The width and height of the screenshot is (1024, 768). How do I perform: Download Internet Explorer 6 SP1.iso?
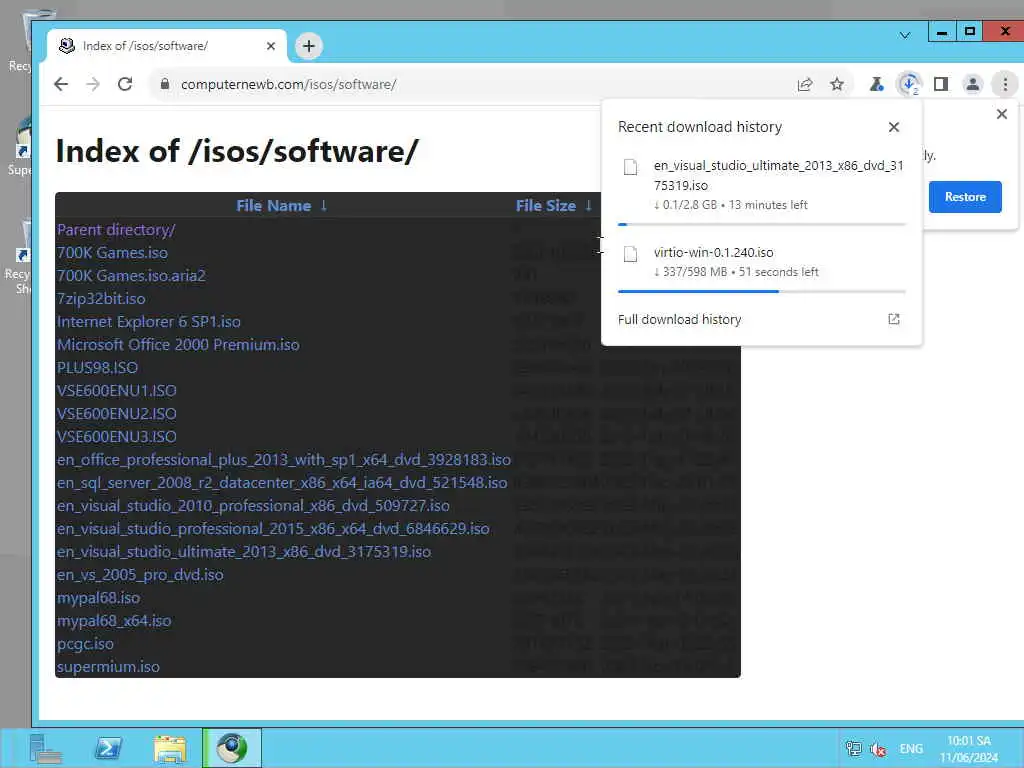(x=149, y=322)
